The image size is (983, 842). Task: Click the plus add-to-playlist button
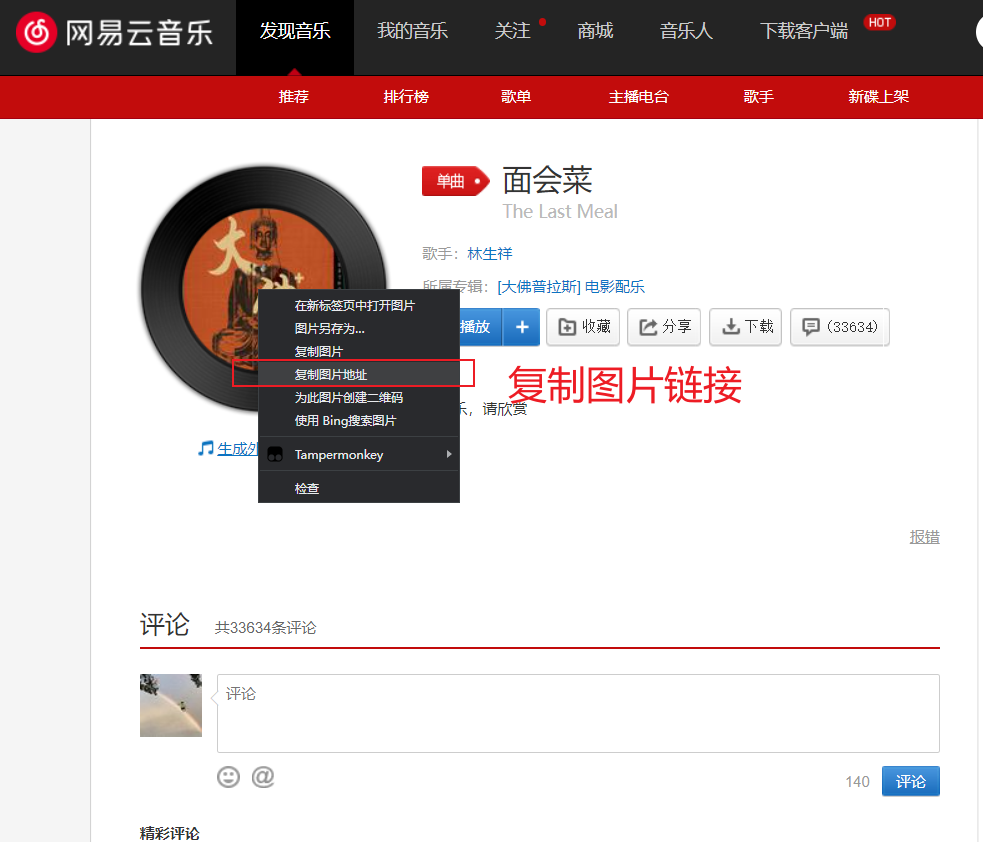click(x=522, y=327)
